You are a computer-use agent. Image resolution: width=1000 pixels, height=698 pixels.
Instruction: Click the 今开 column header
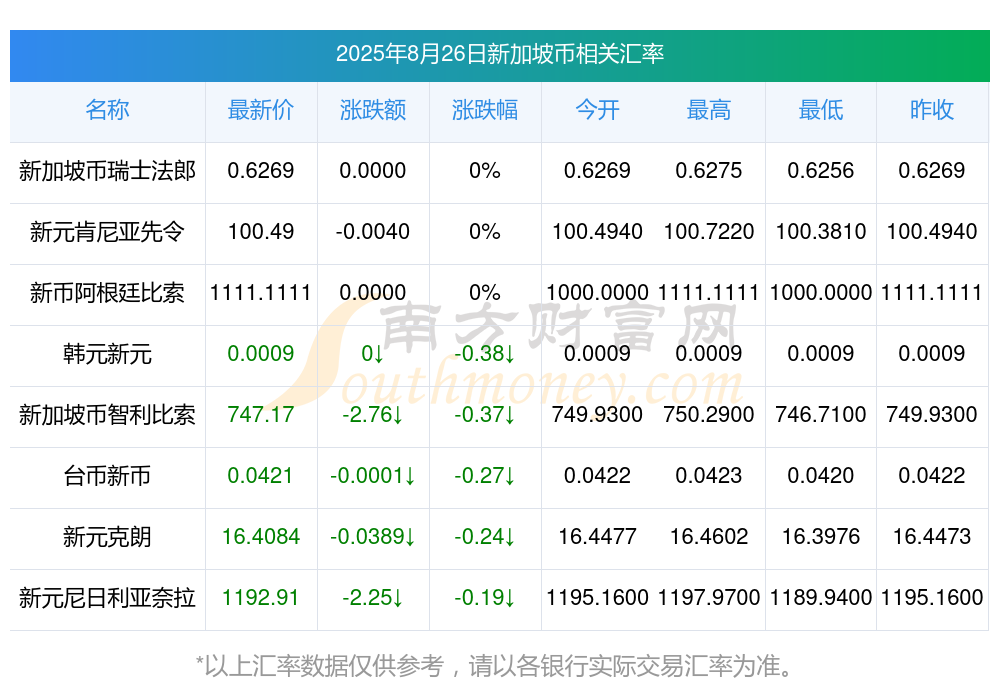pos(597,110)
